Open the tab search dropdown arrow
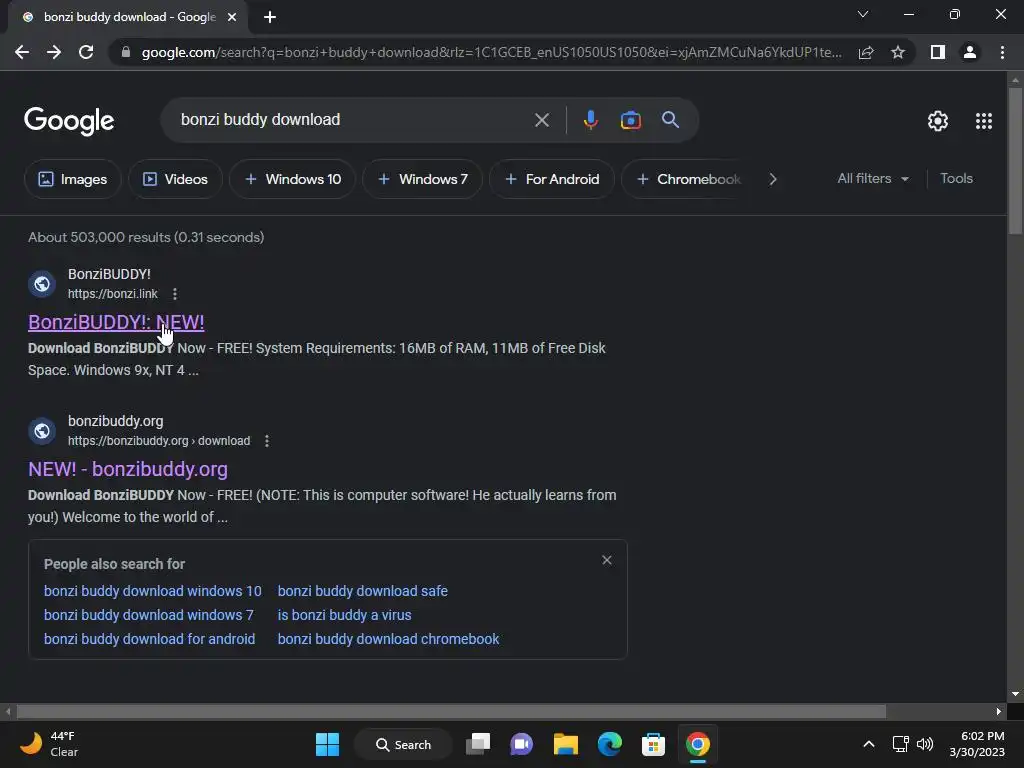This screenshot has height=768, width=1024. click(863, 14)
